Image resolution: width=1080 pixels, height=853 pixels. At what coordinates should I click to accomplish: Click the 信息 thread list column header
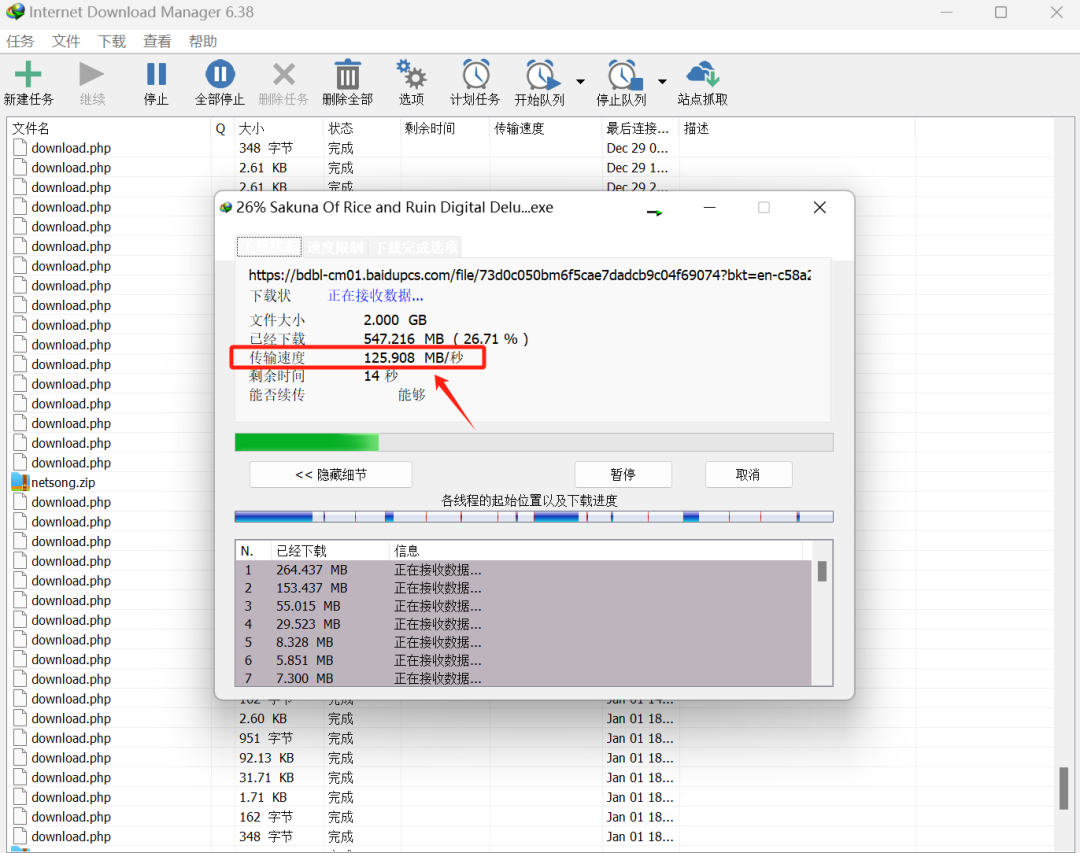tap(596, 551)
